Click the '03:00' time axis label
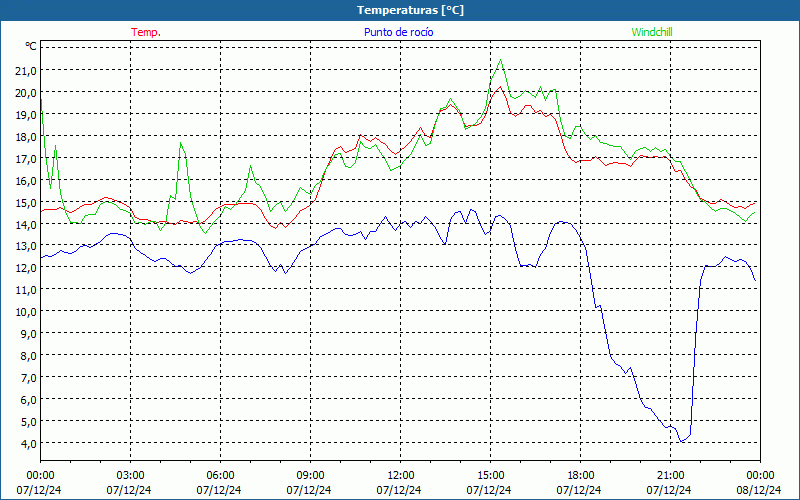 tap(130, 476)
